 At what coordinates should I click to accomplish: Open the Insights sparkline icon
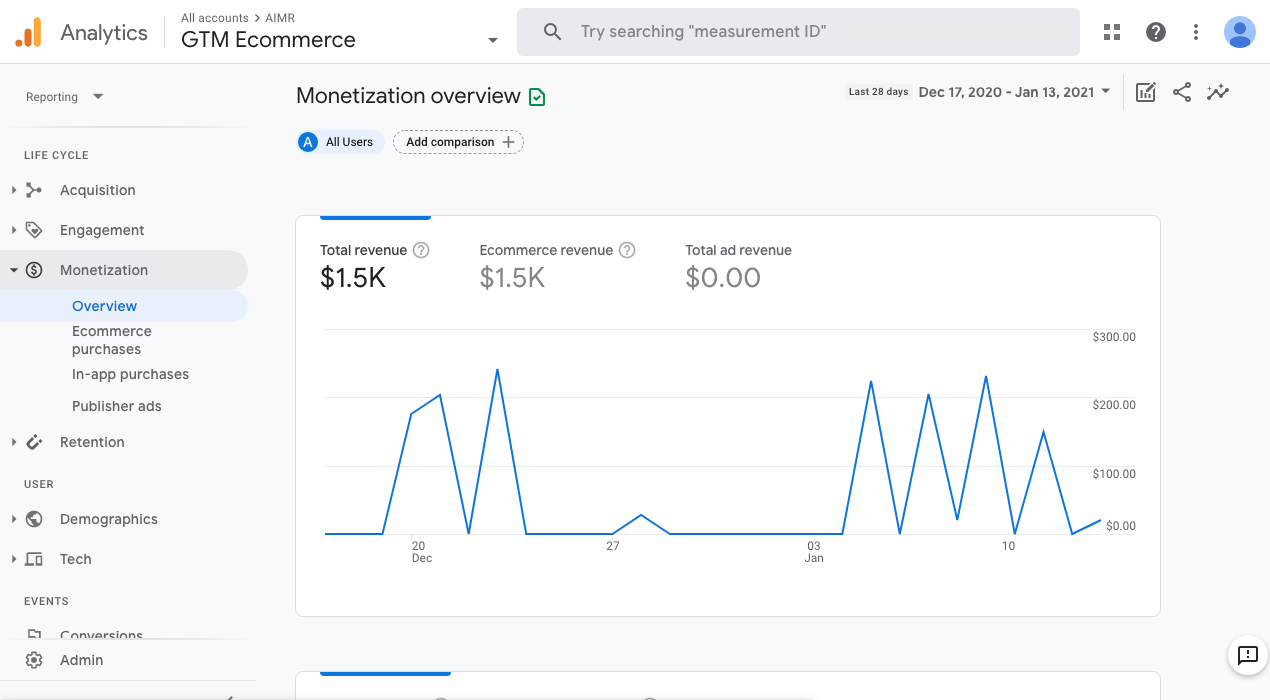tap(1218, 92)
